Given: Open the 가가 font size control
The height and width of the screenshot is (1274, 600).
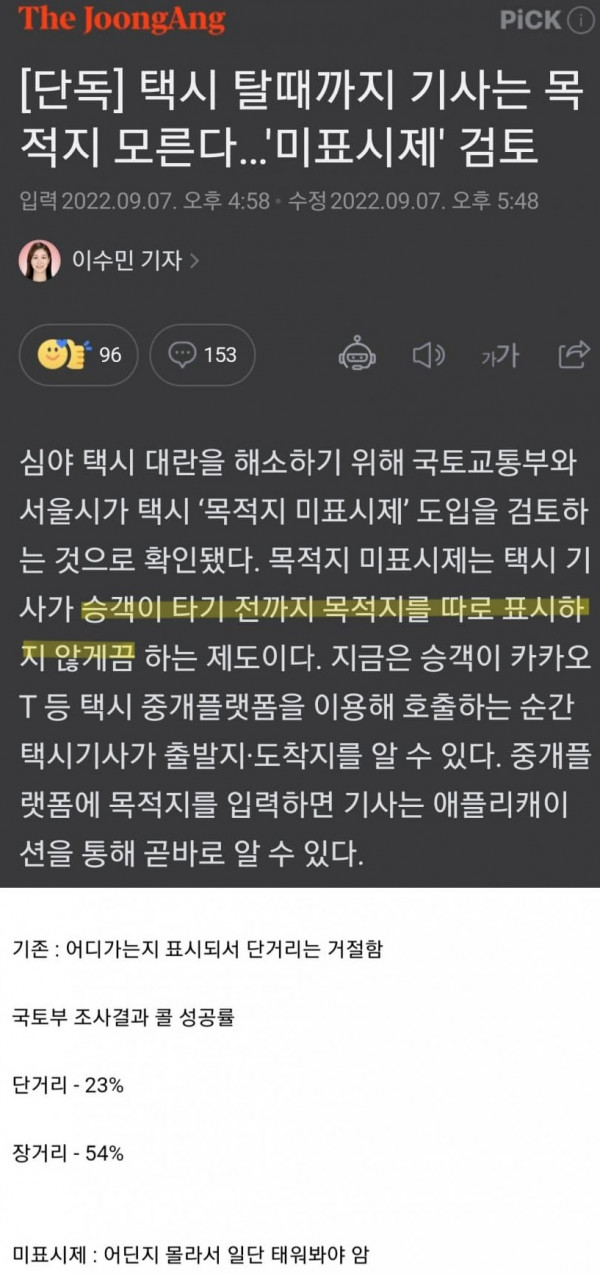Looking at the screenshot, I should pyautogui.click(x=500, y=354).
